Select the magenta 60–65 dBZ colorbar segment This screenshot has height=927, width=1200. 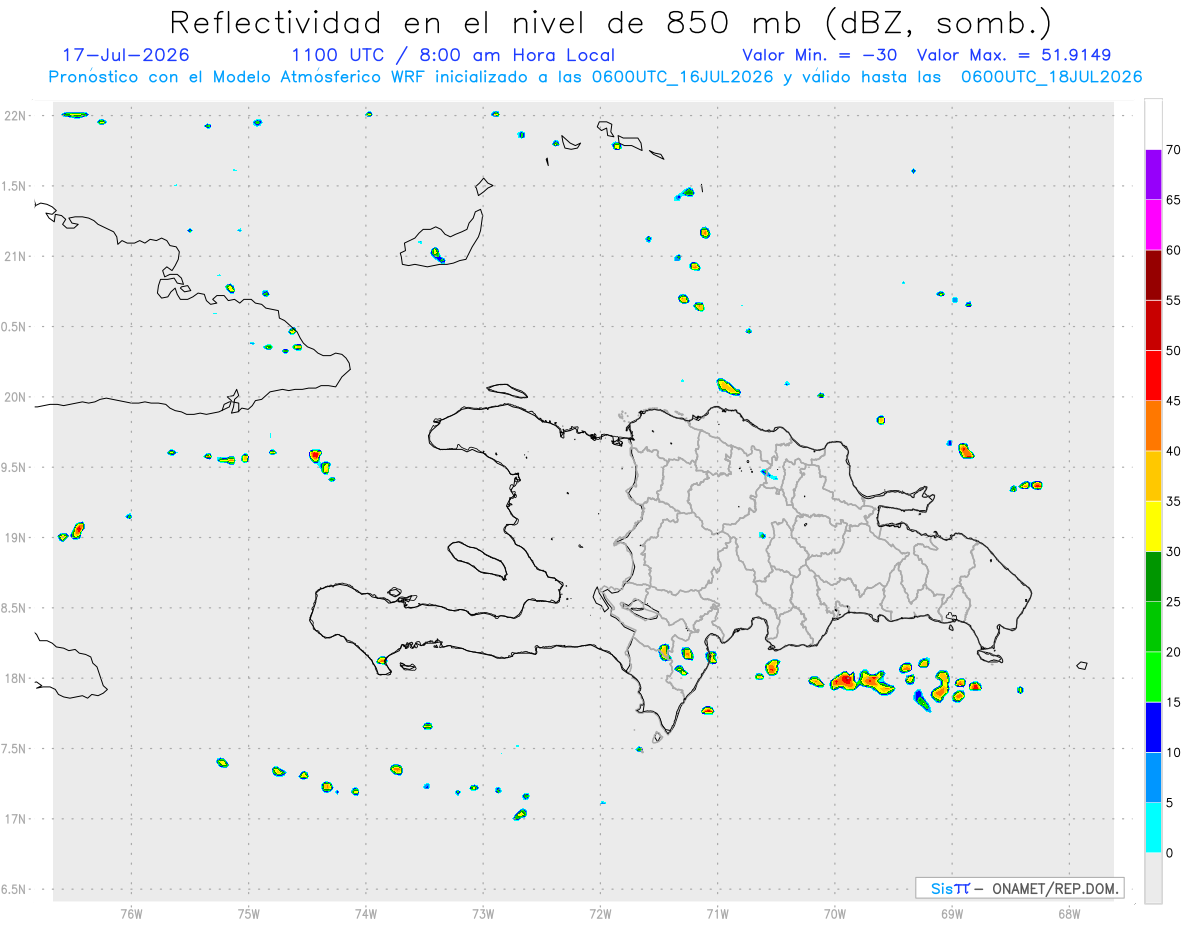[1153, 225]
